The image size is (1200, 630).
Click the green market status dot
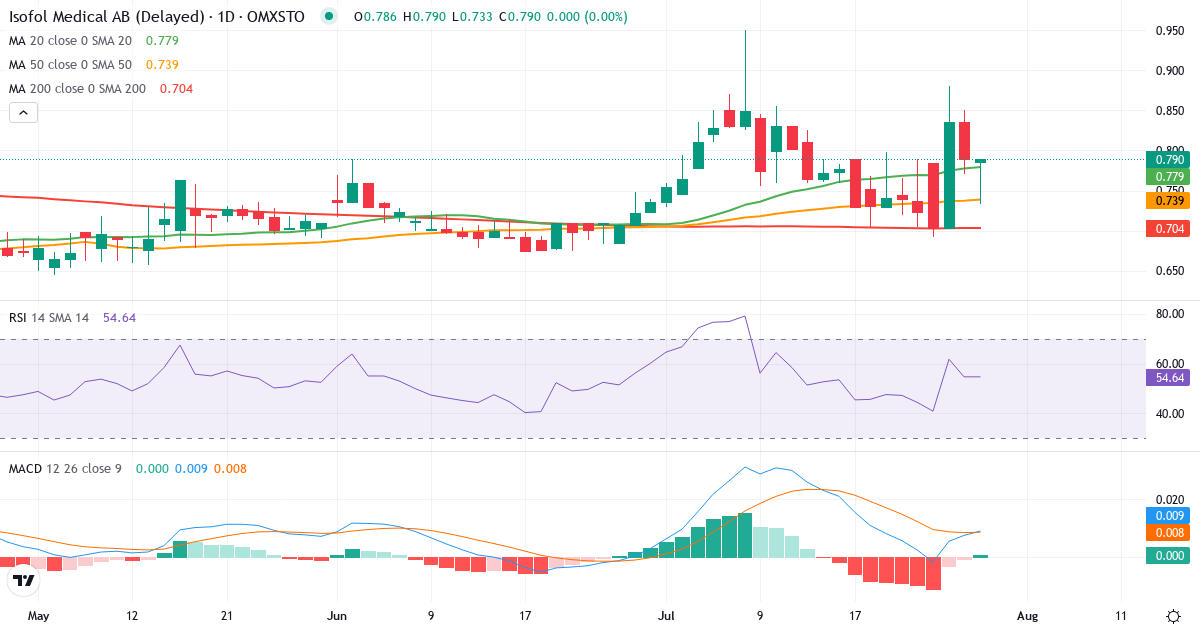point(329,16)
